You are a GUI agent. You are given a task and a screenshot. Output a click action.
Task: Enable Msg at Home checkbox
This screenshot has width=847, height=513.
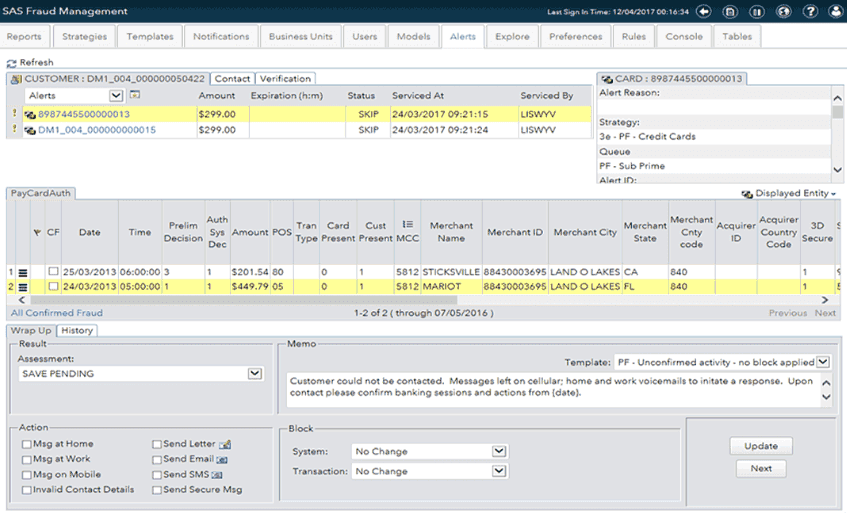26,444
